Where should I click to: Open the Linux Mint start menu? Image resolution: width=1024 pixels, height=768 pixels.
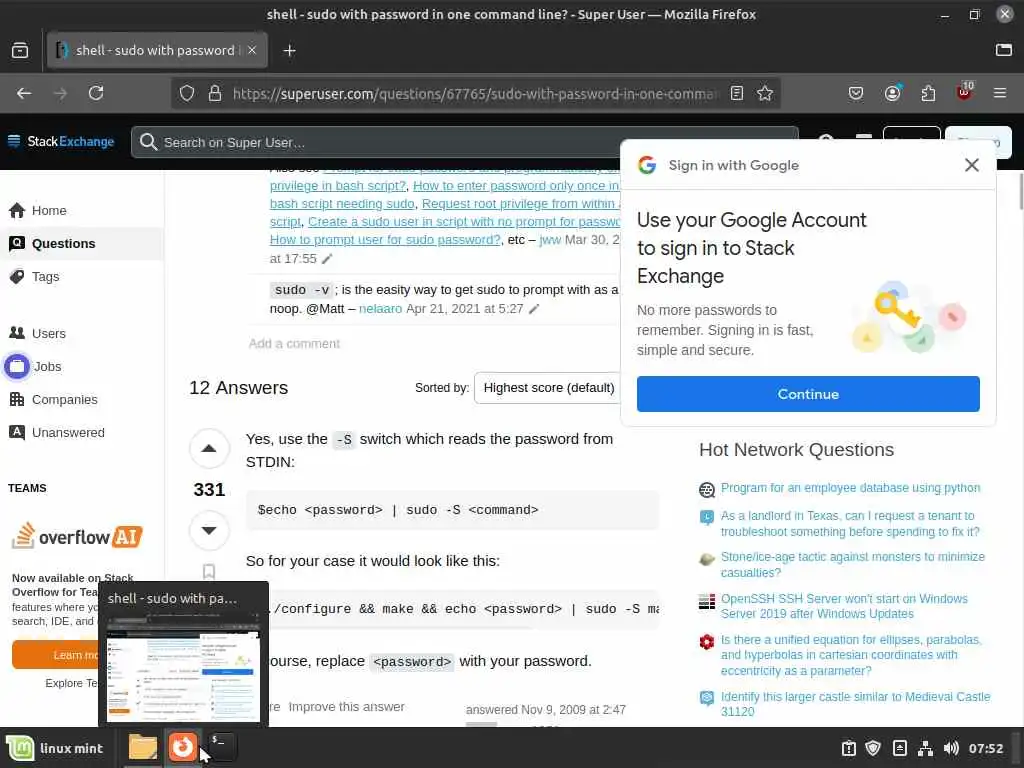pyautogui.click(x=55, y=748)
